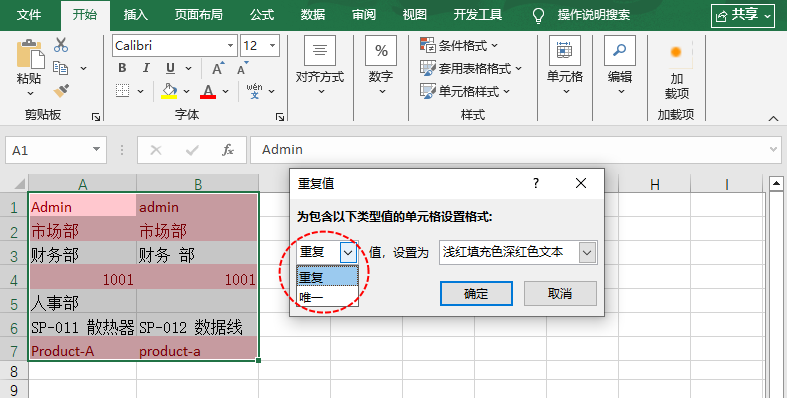Viewport: 787px width, 398px height.
Task: Click the vertical scrollbar up arrow
Action: click(776, 184)
